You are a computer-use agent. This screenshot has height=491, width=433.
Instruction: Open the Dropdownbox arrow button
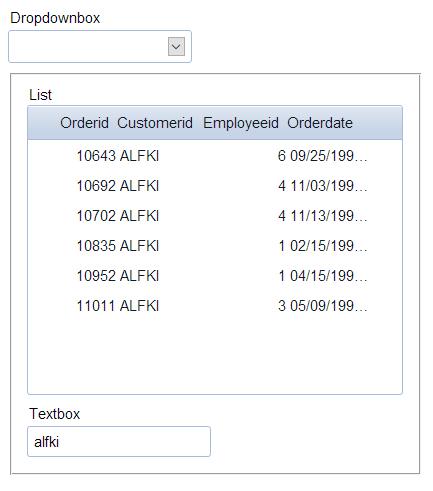[176, 47]
